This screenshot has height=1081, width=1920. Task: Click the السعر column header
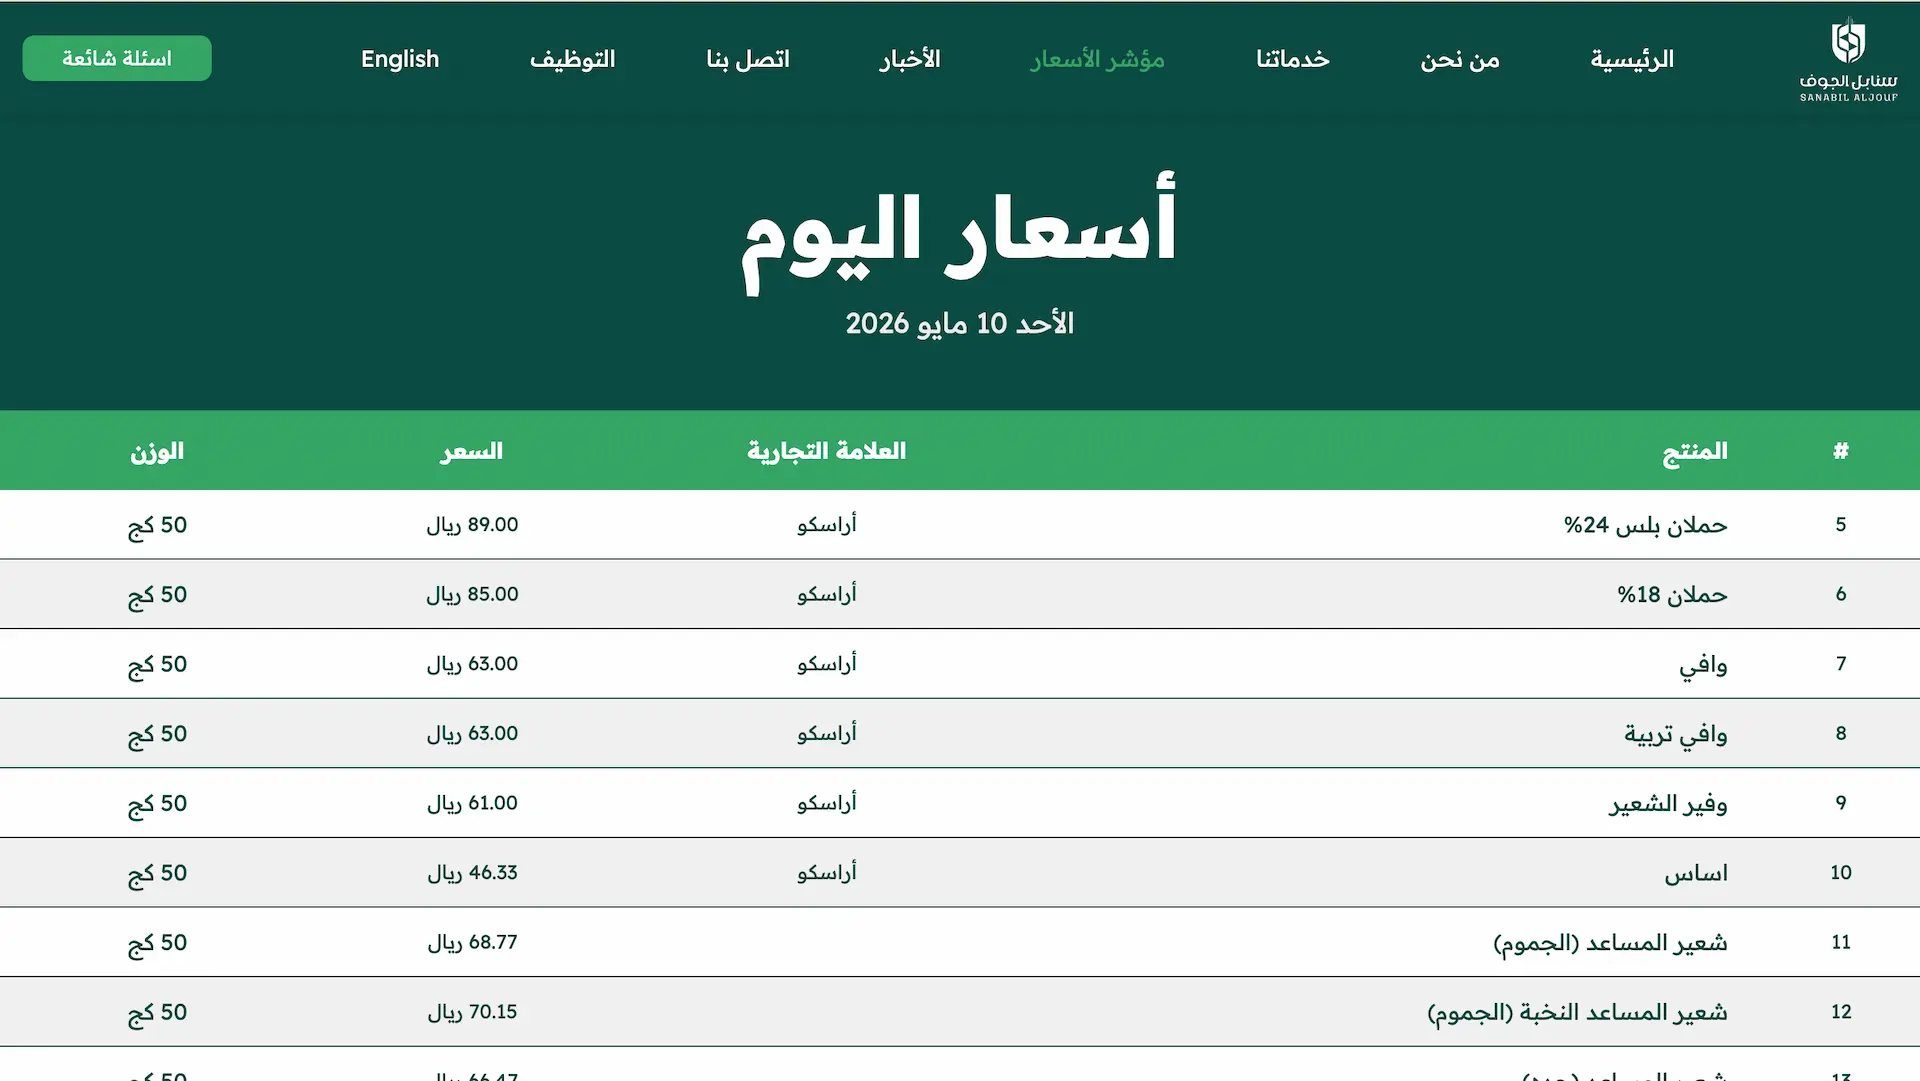pyautogui.click(x=472, y=451)
